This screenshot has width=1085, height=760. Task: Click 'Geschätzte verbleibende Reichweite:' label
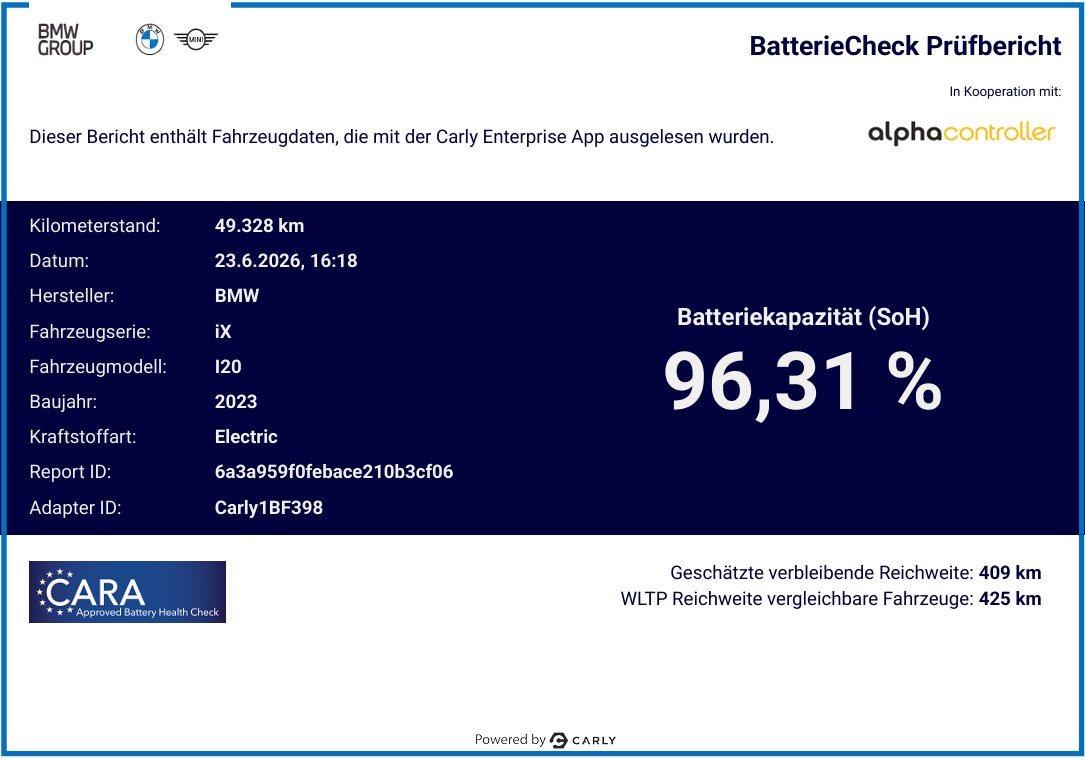tap(821, 573)
